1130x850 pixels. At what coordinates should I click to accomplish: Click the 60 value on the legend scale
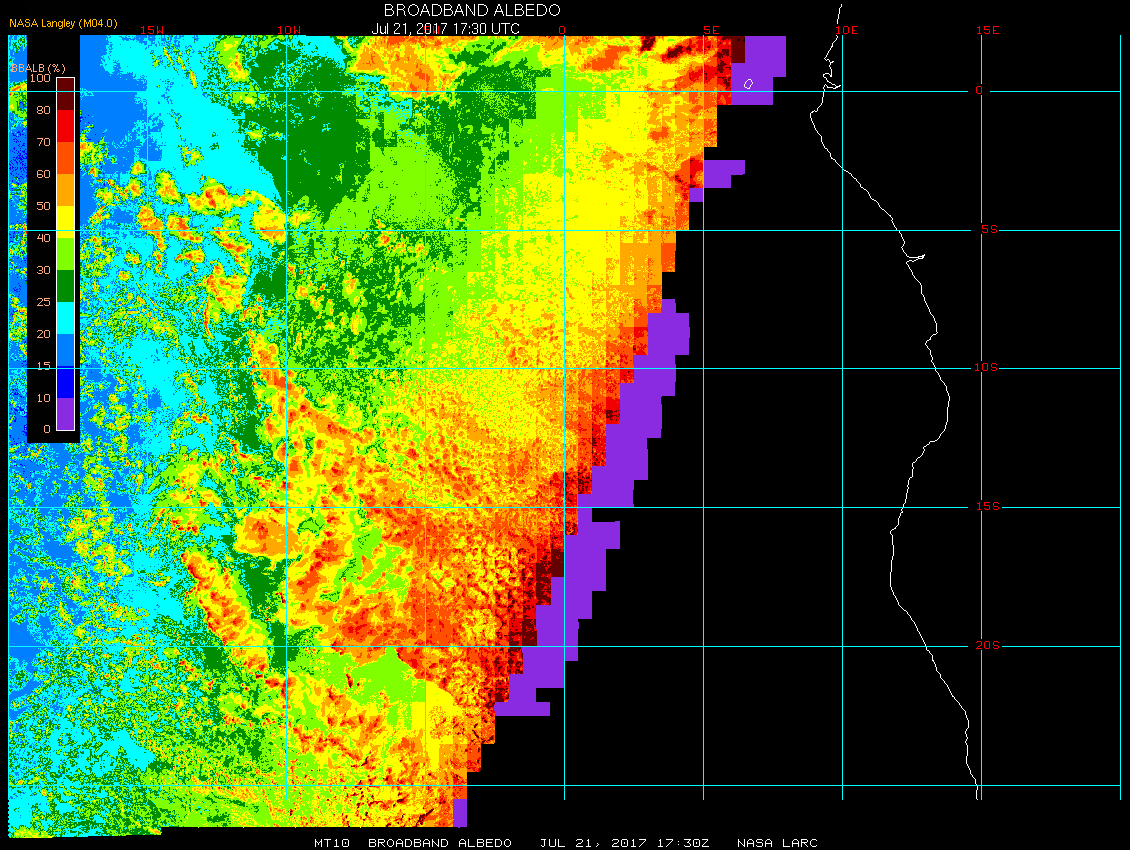coord(43,174)
